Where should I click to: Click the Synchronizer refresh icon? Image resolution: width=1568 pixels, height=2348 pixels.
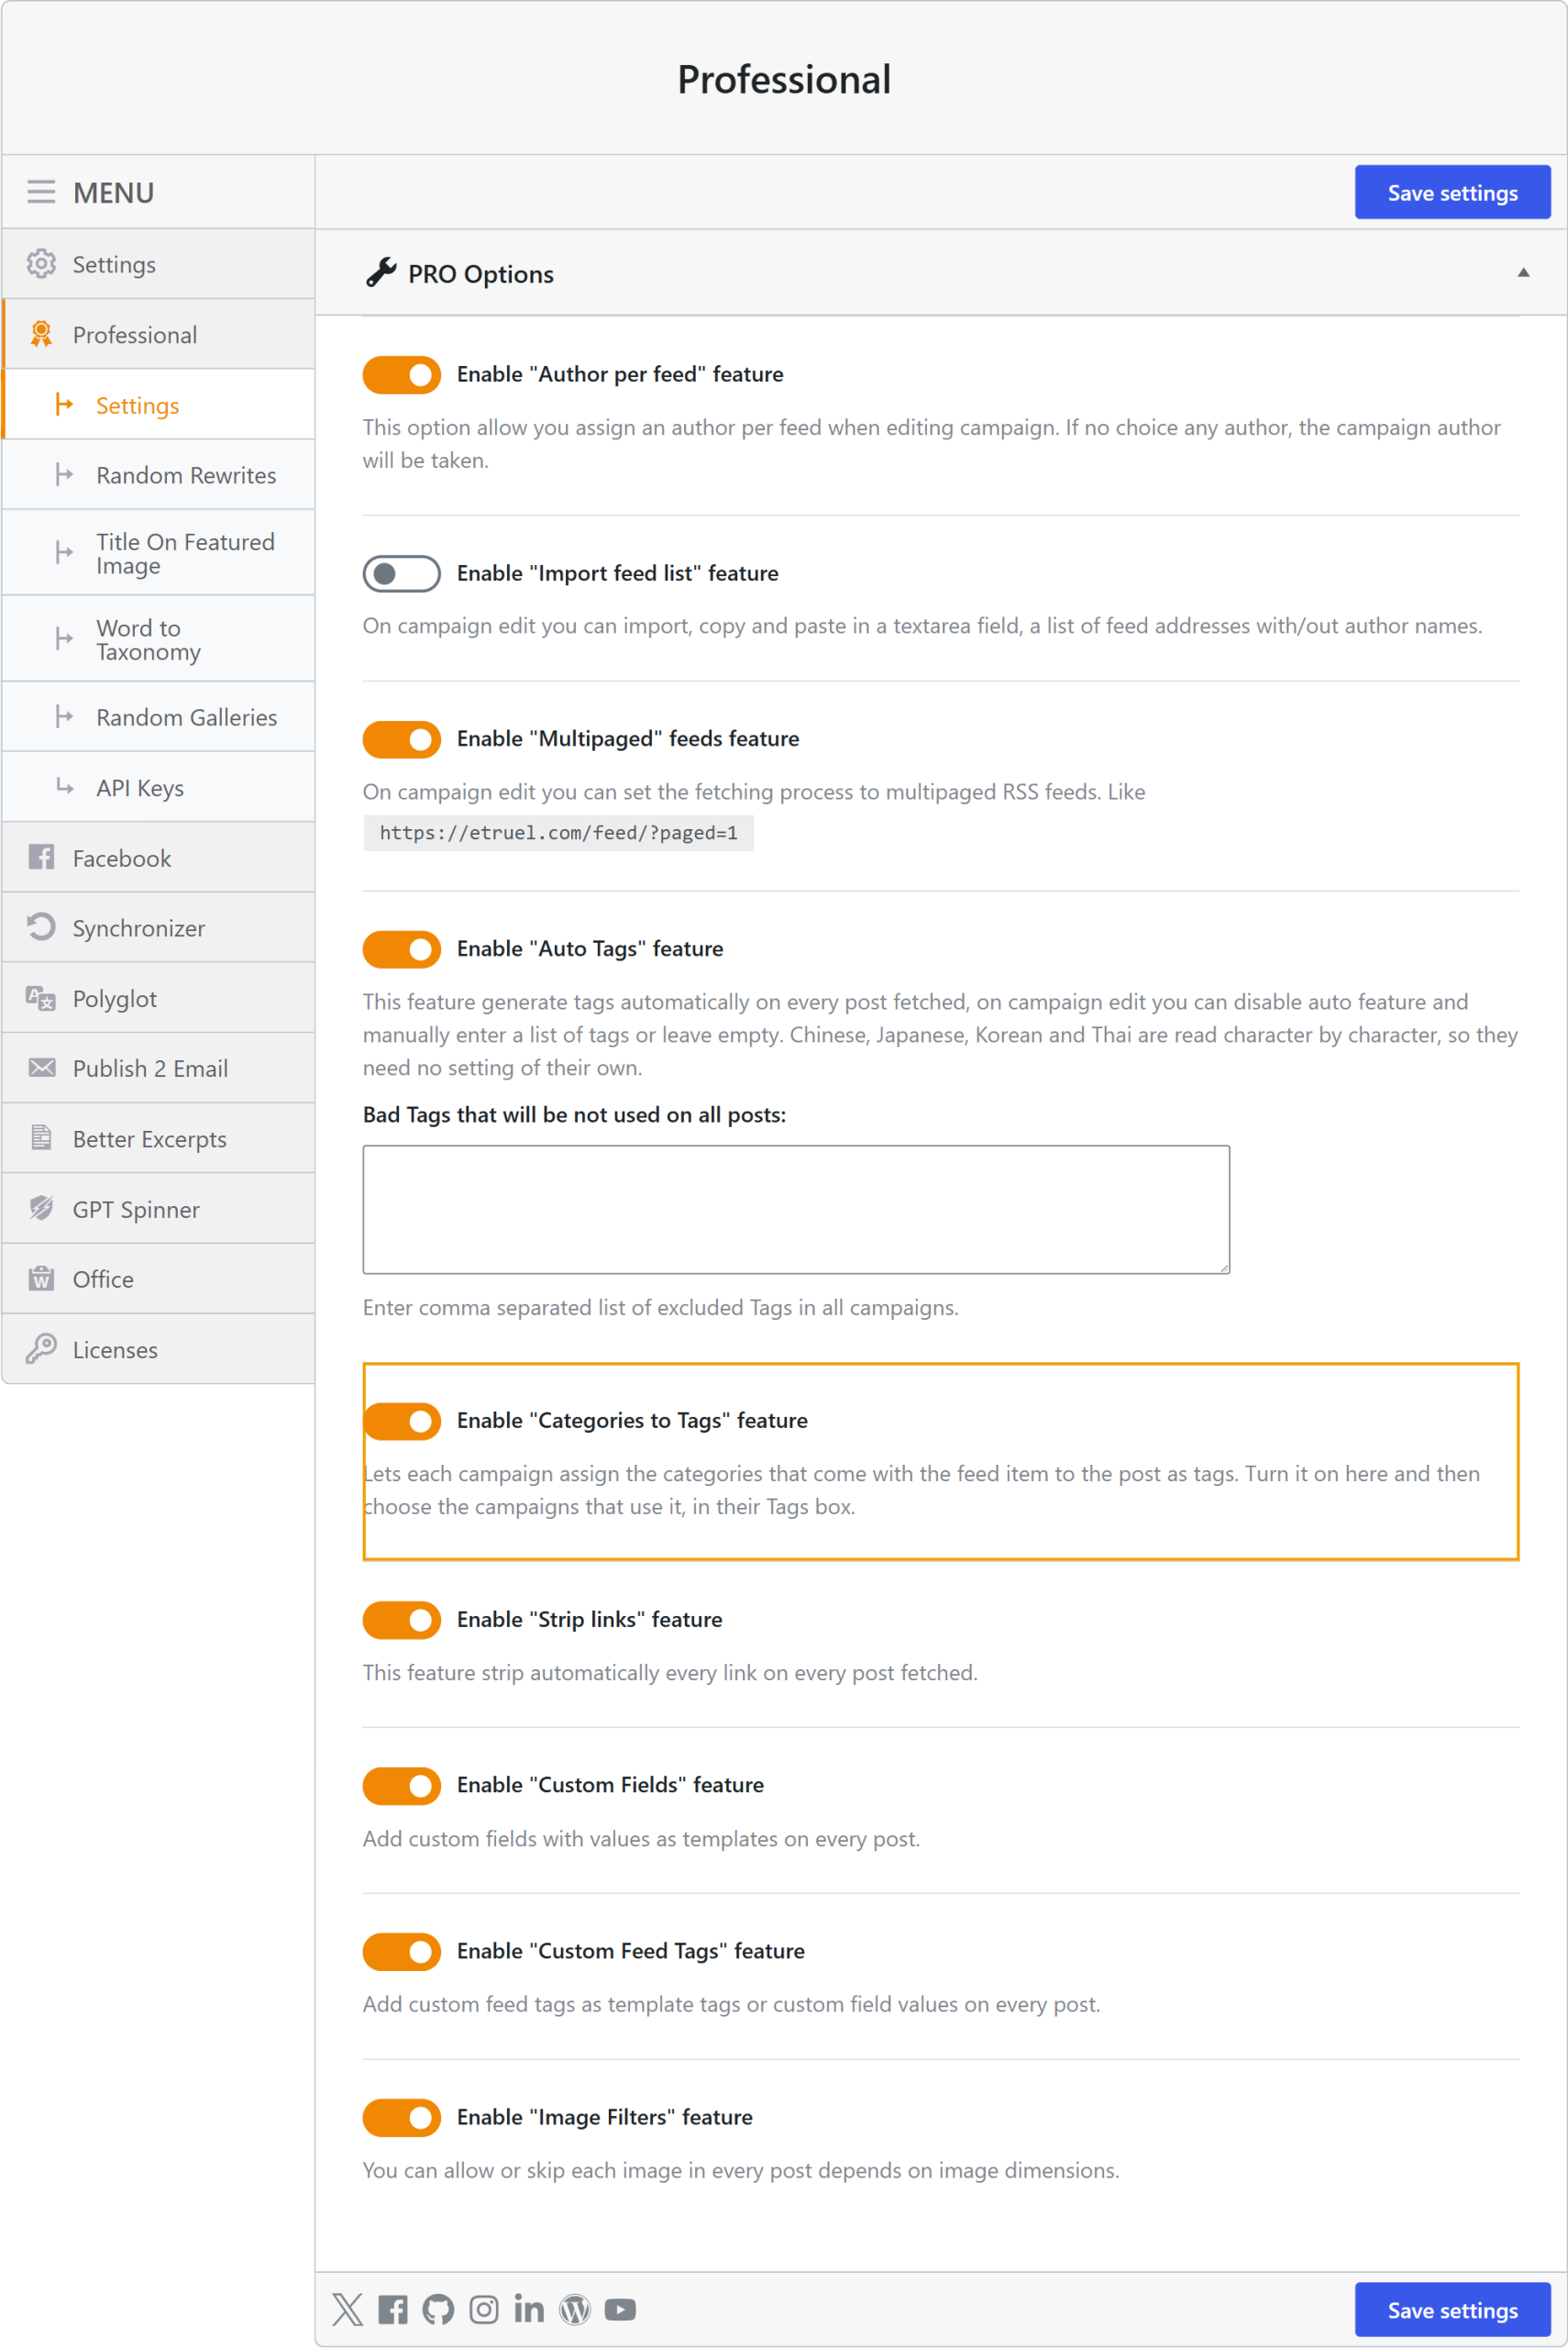point(41,927)
